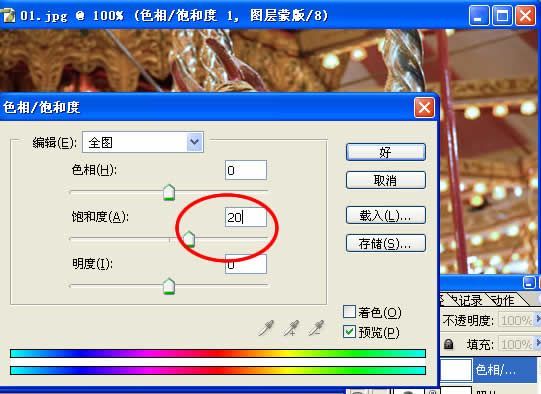The height and width of the screenshot is (394, 541).
Task: Minimize the layers palette window
Action: point(529,283)
